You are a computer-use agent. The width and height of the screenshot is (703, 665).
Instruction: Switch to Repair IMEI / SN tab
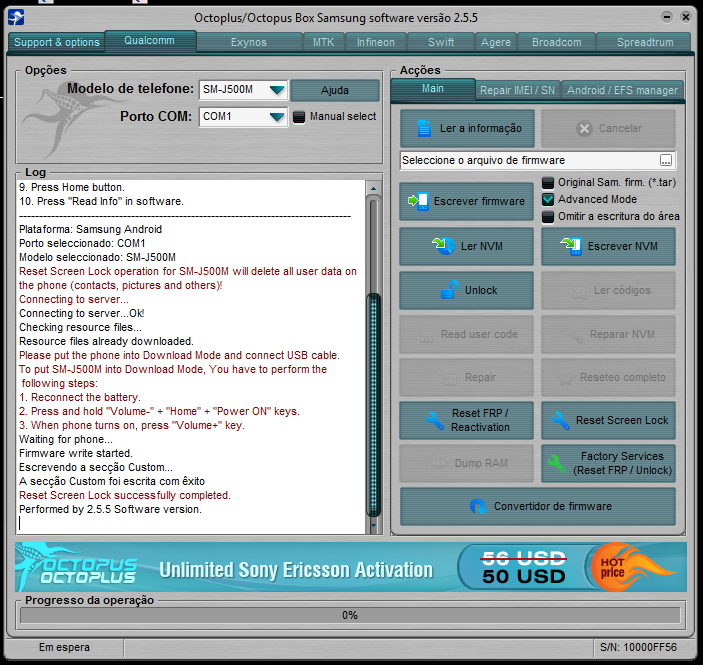[x=517, y=90]
